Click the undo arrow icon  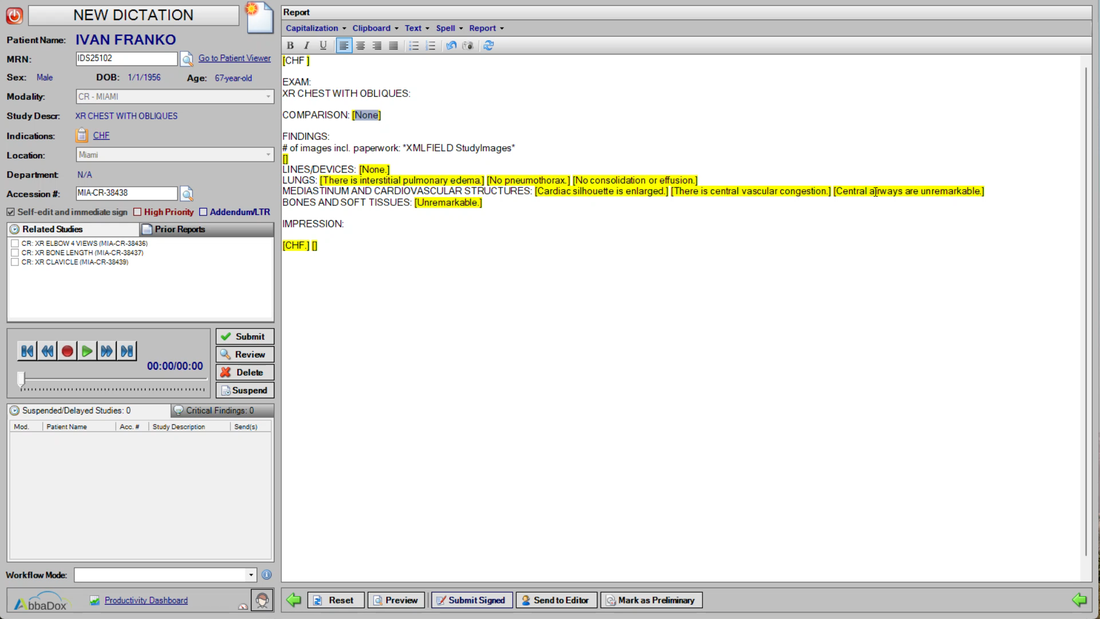451,46
